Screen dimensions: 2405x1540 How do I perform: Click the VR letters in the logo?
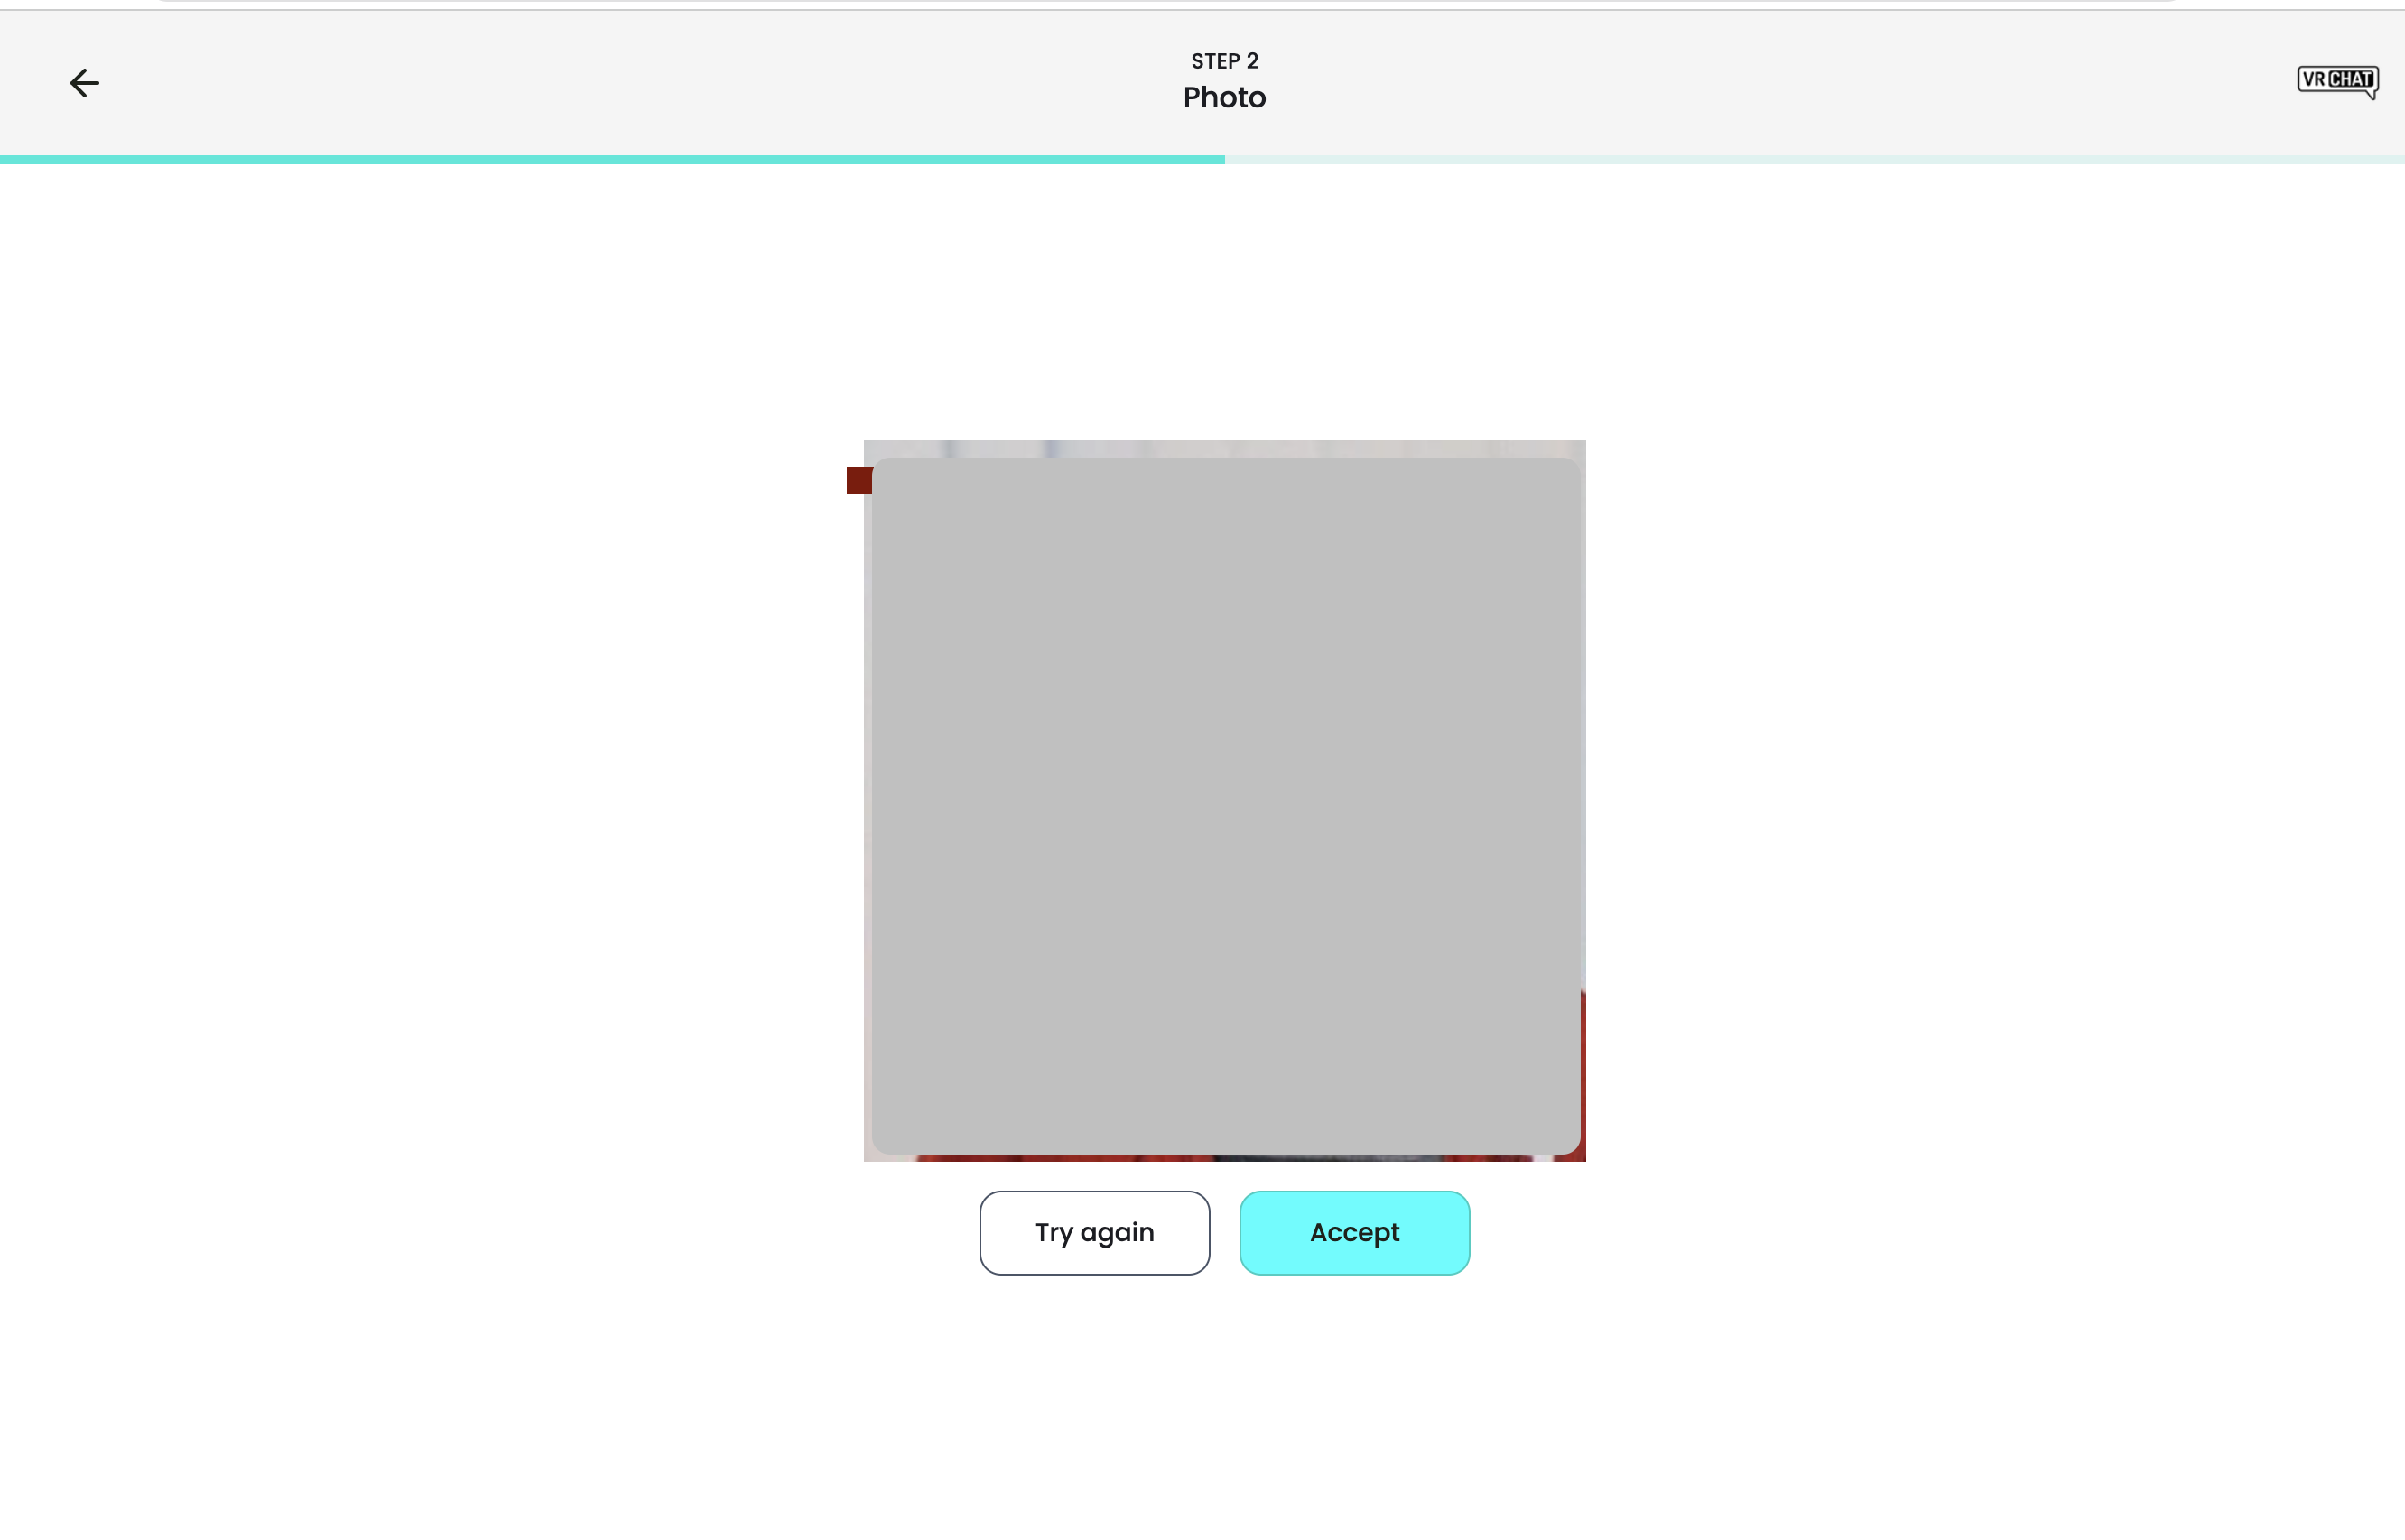pyautogui.click(x=2313, y=79)
